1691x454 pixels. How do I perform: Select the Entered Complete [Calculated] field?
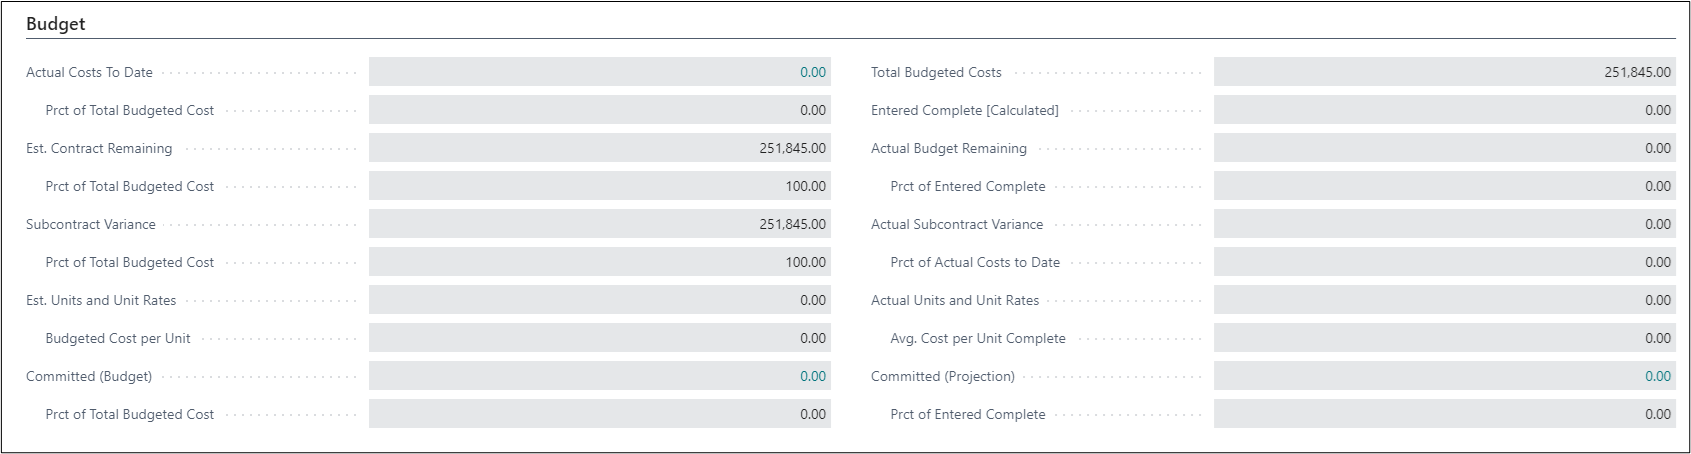click(x=1444, y=110)
